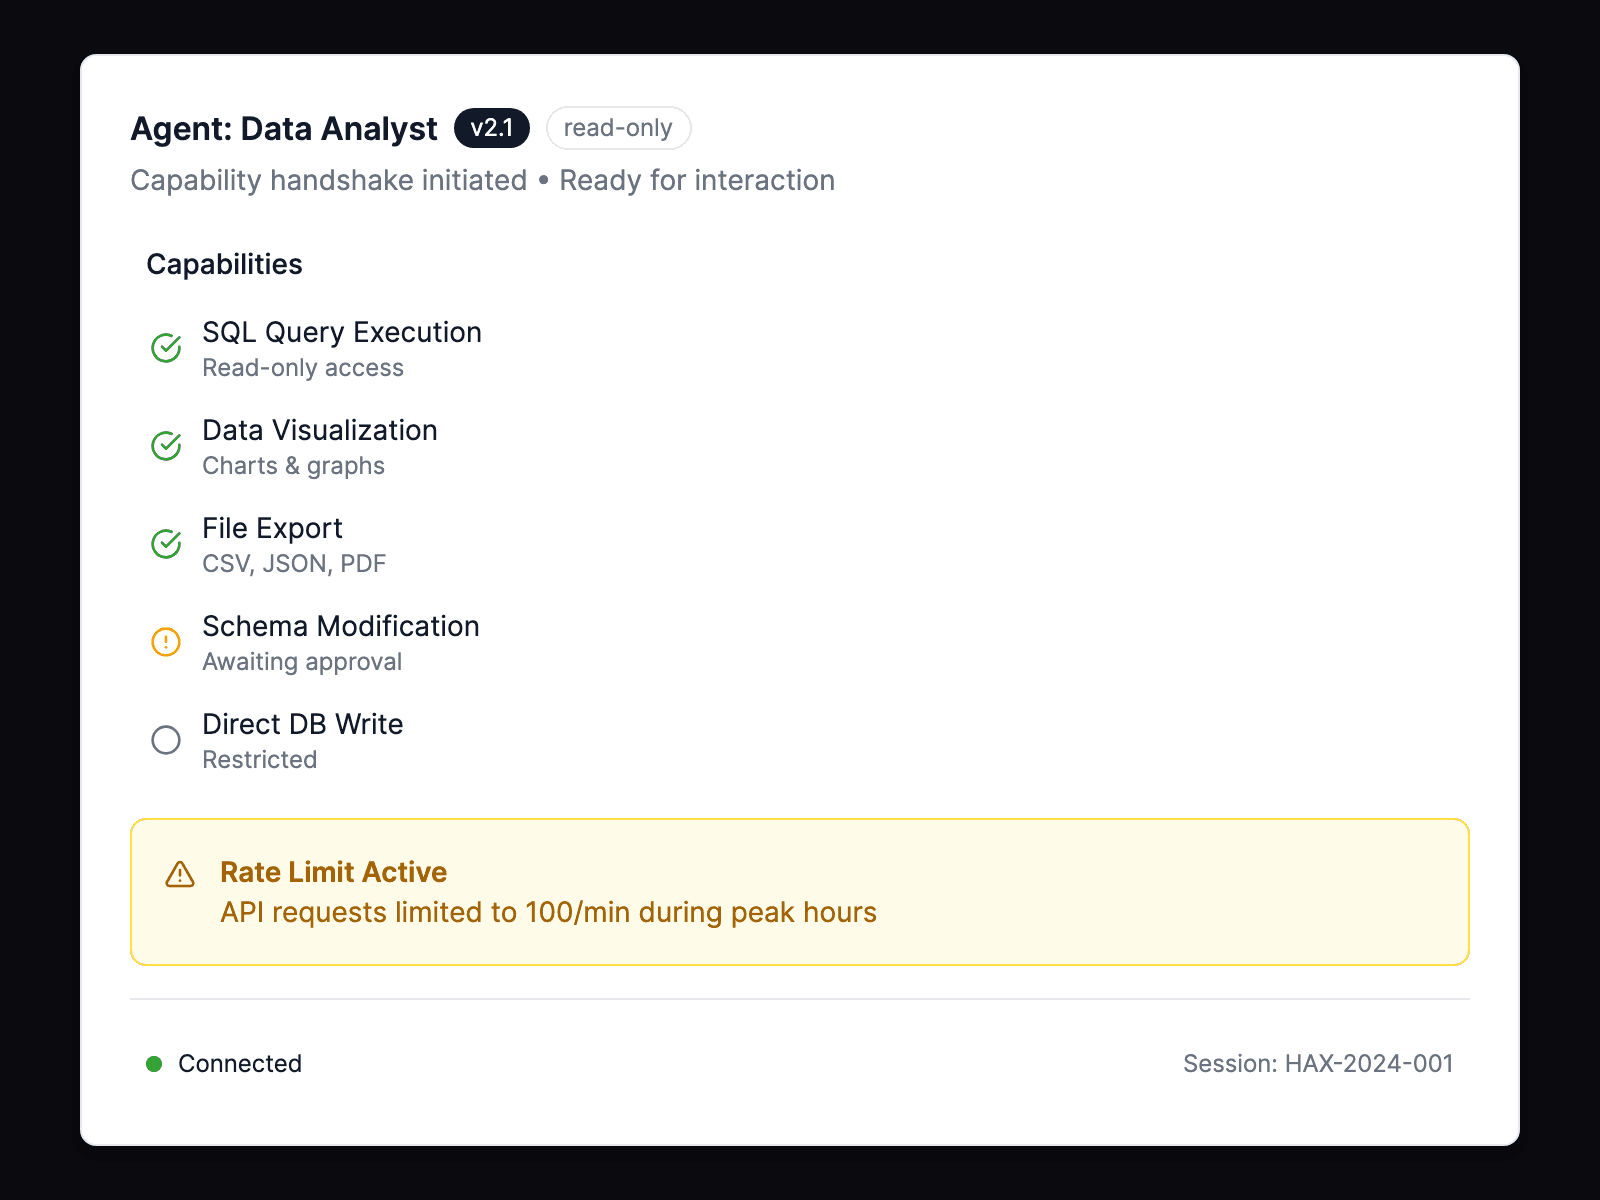
Task: Click the Schema Modification warning icon
Action: (166, 641)
